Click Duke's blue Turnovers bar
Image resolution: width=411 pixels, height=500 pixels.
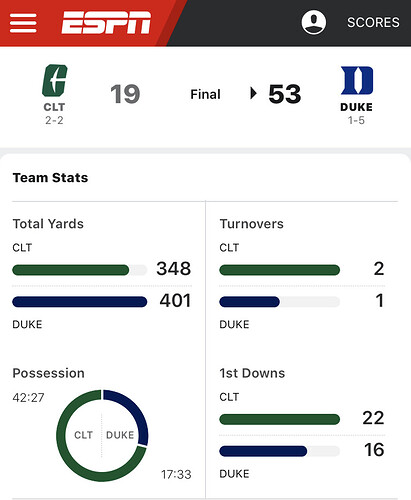pyautogui.click(x=249, y=302)
